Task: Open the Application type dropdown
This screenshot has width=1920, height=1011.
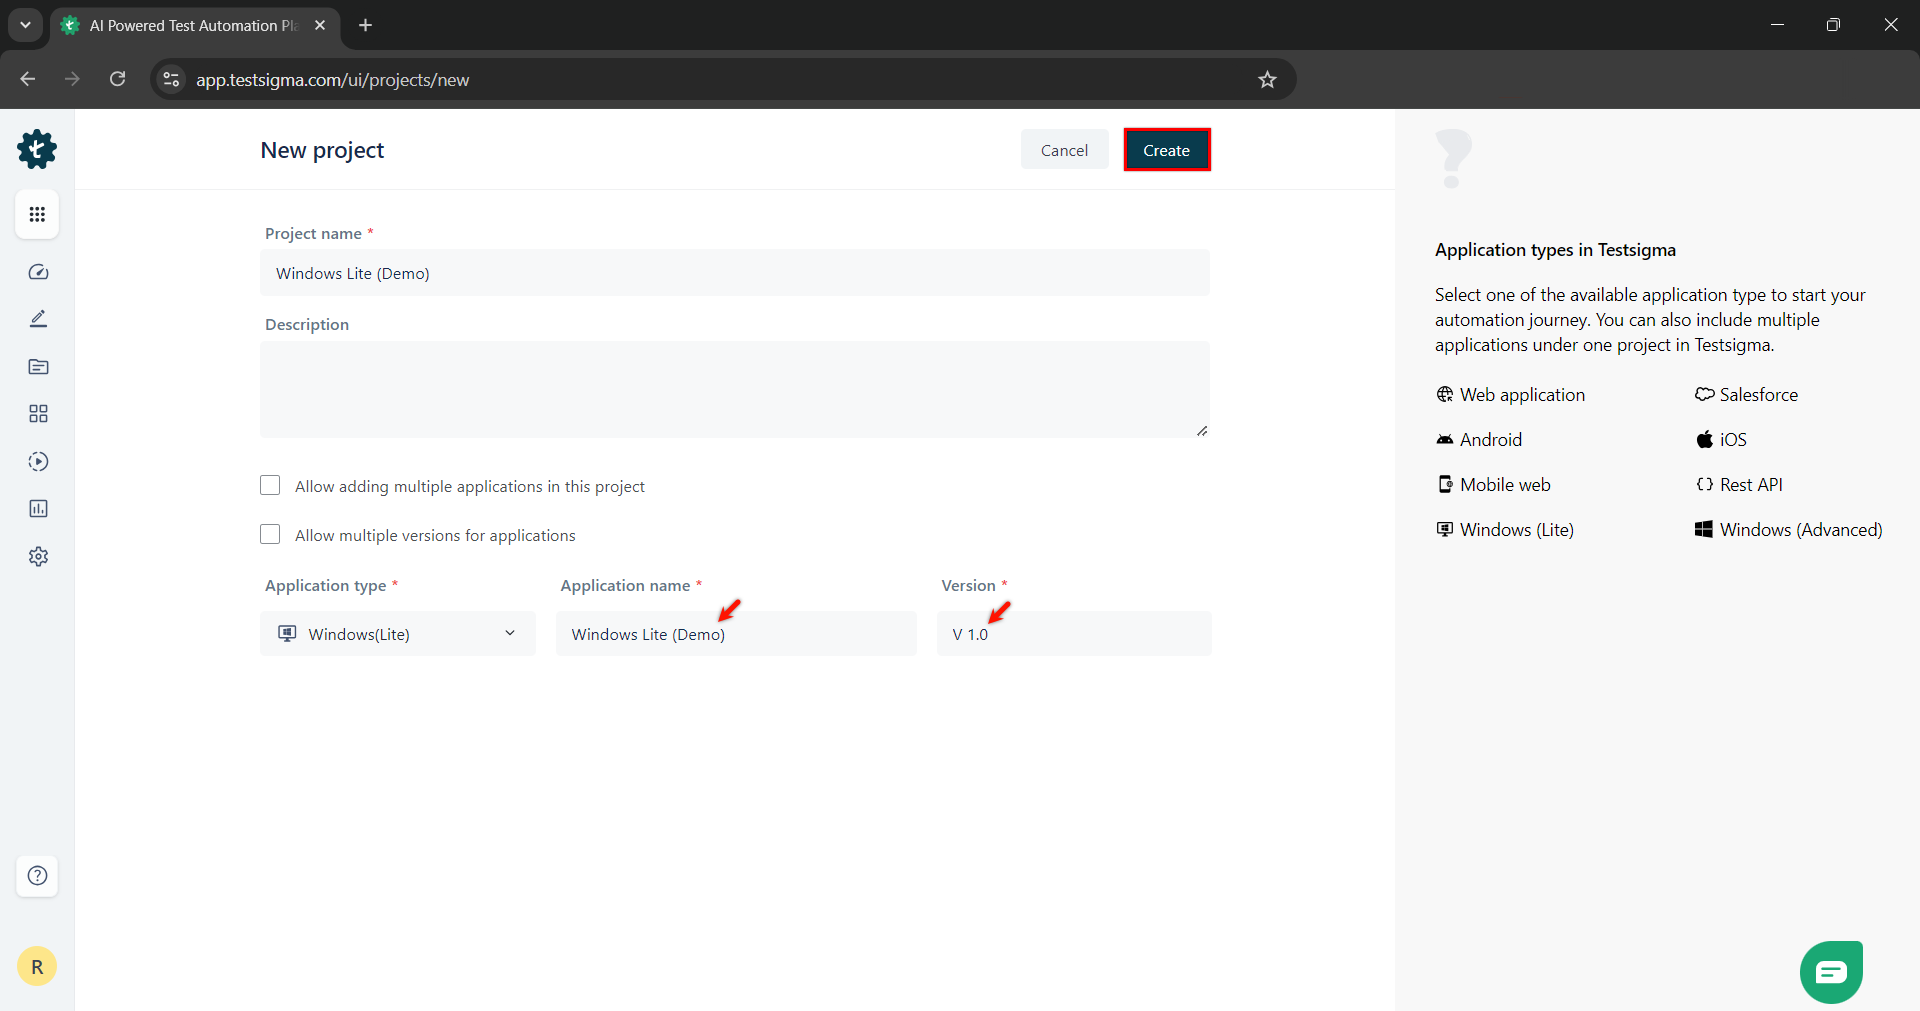Action: pyautogui.click(x=398, y=634)
